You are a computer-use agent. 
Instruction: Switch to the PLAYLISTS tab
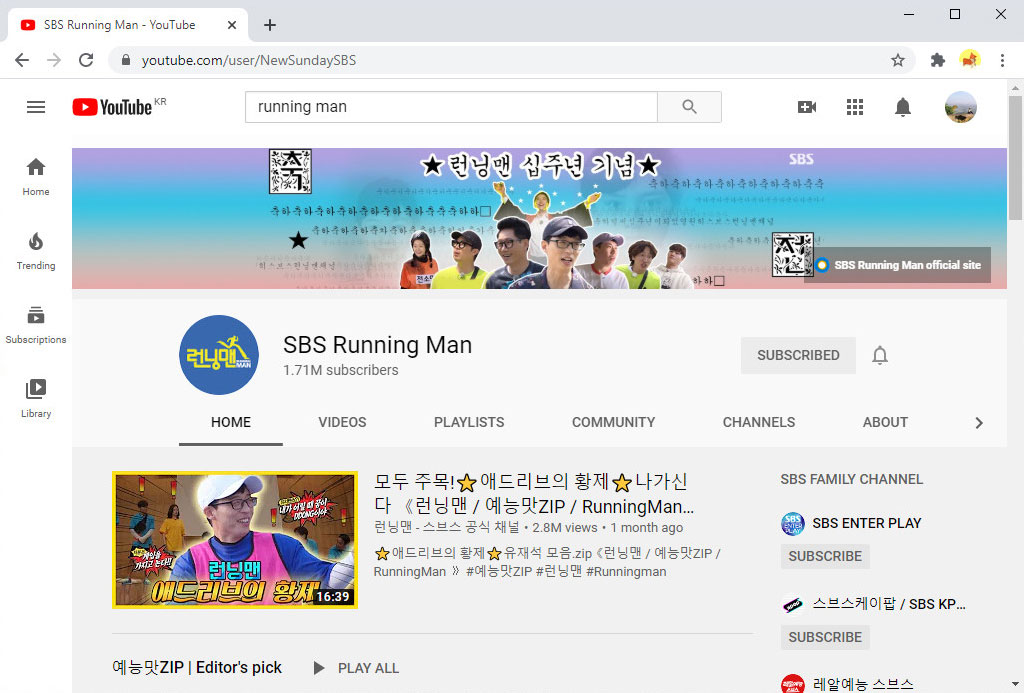coord(469,423)
